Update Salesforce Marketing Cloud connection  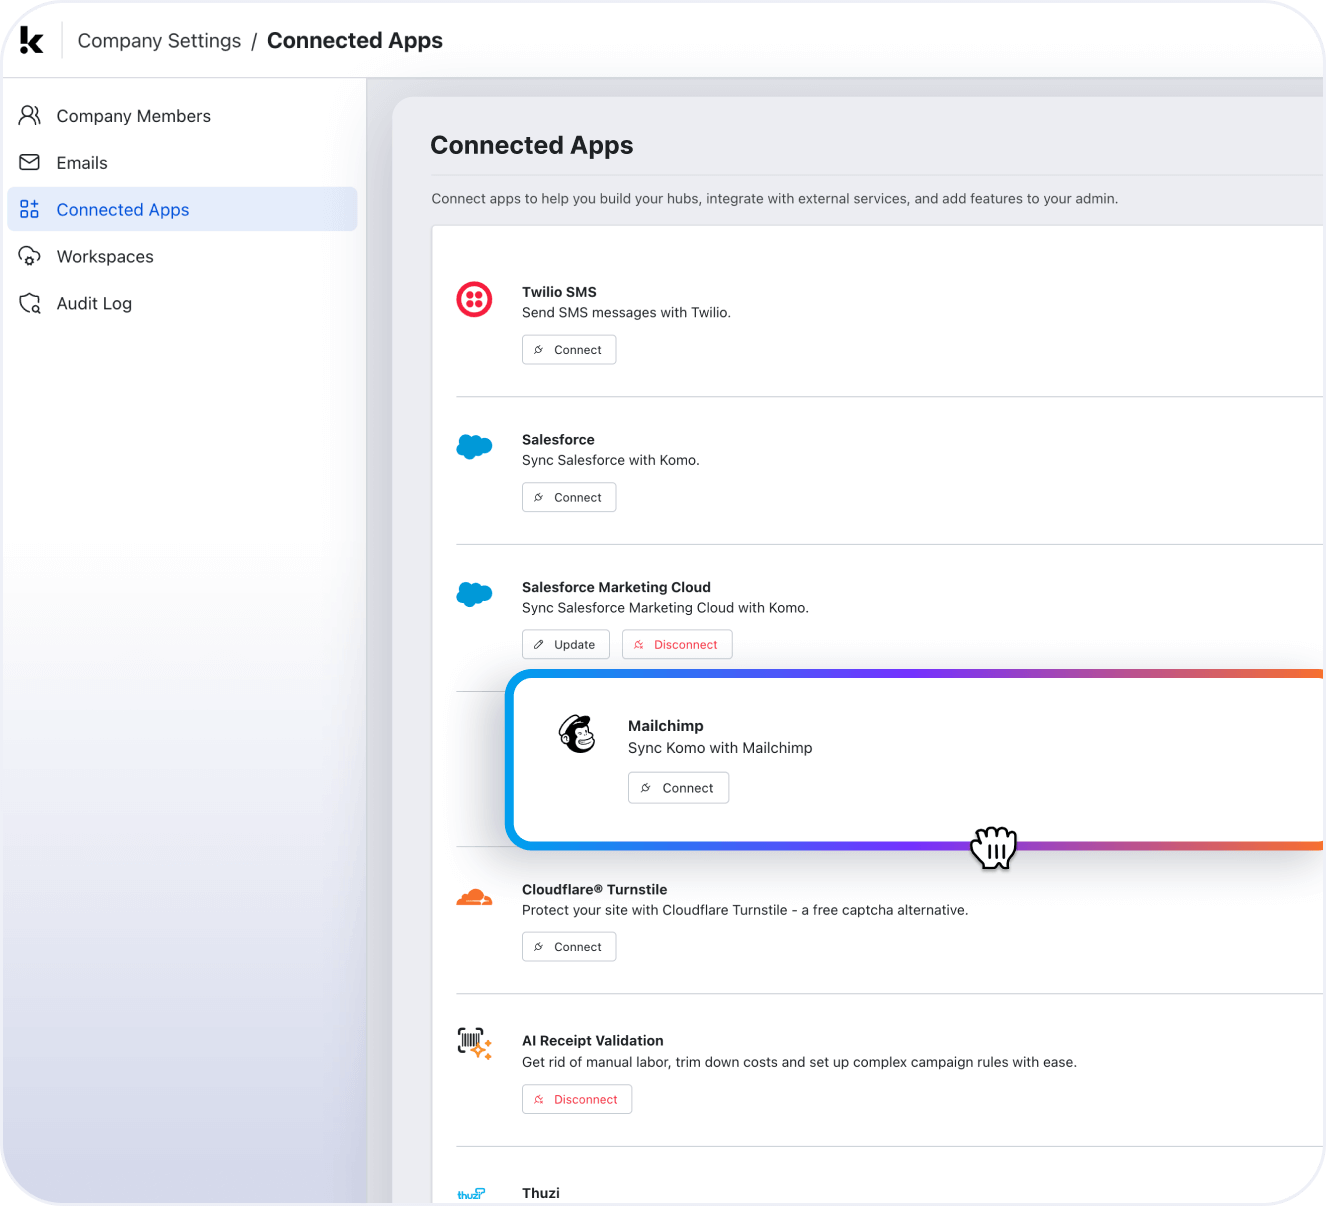click(566, 645)
